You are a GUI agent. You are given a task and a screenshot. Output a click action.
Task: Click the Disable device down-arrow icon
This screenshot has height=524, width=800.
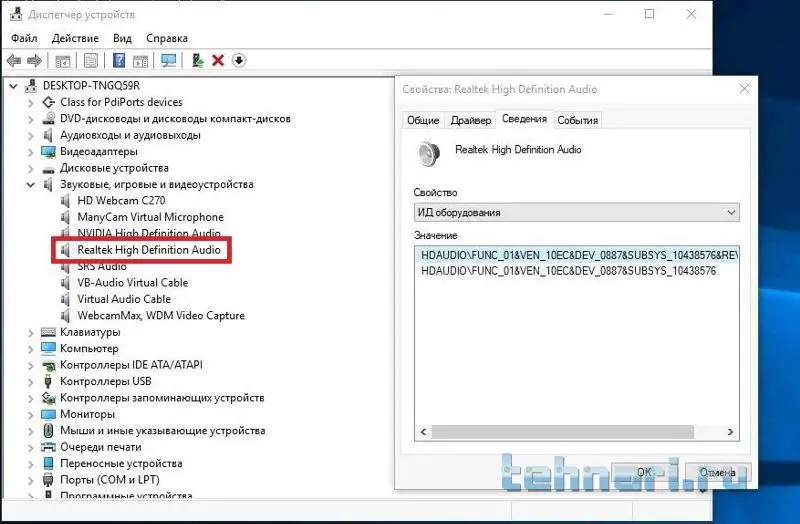pos(239,60)
